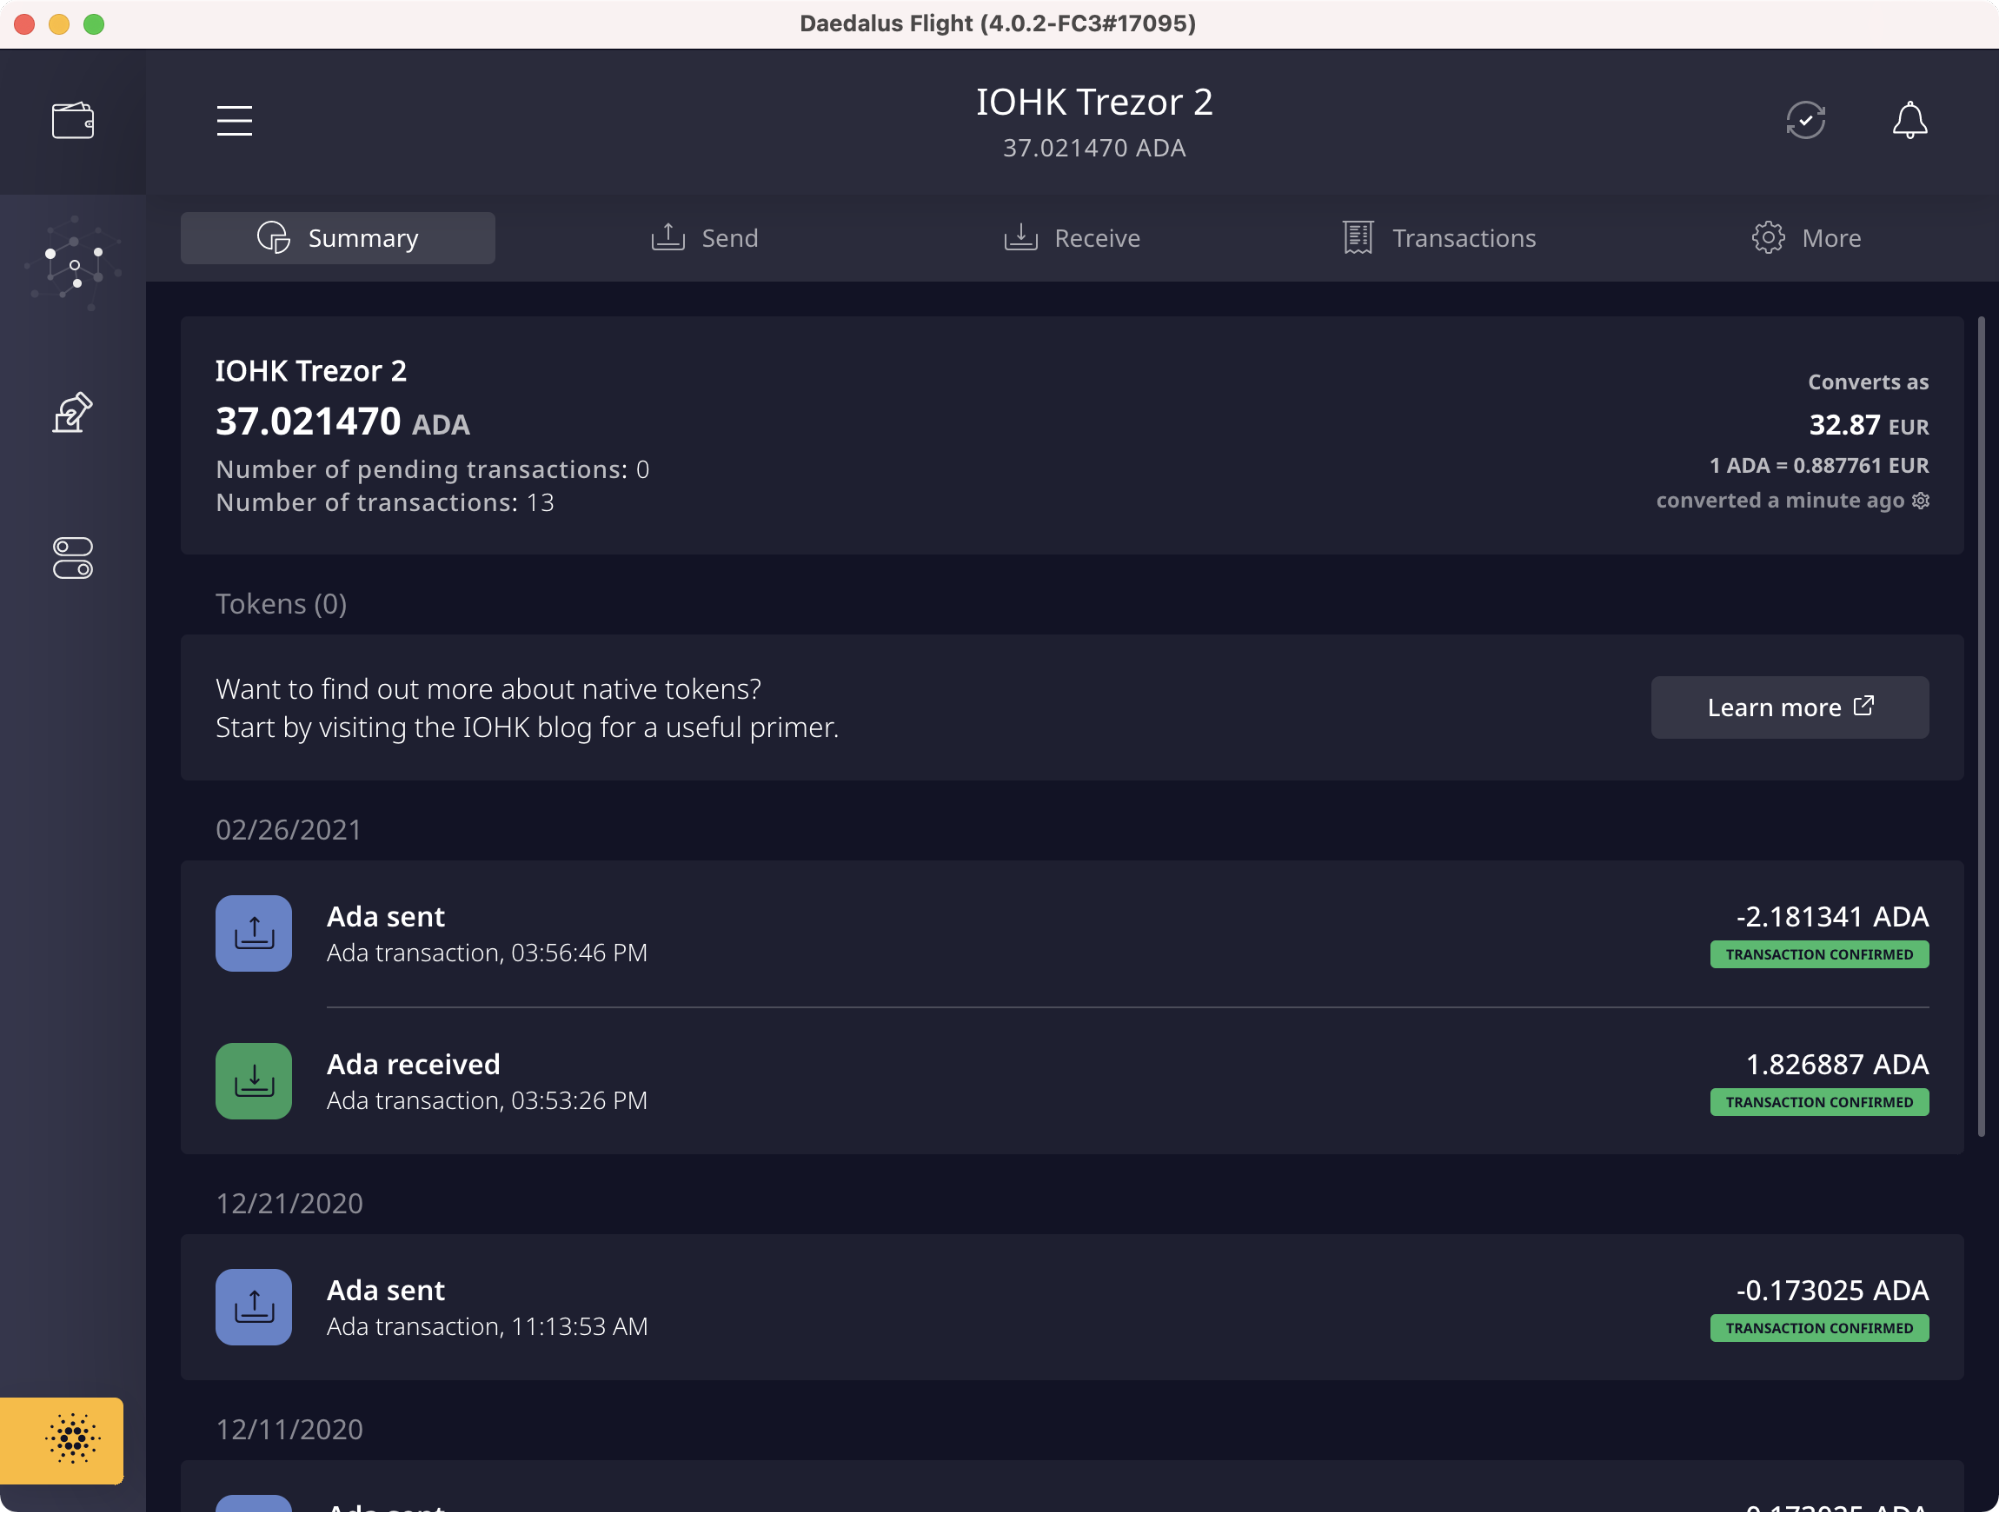Click the green received icon for 1.826887 ADA

tap(254, 1081)
